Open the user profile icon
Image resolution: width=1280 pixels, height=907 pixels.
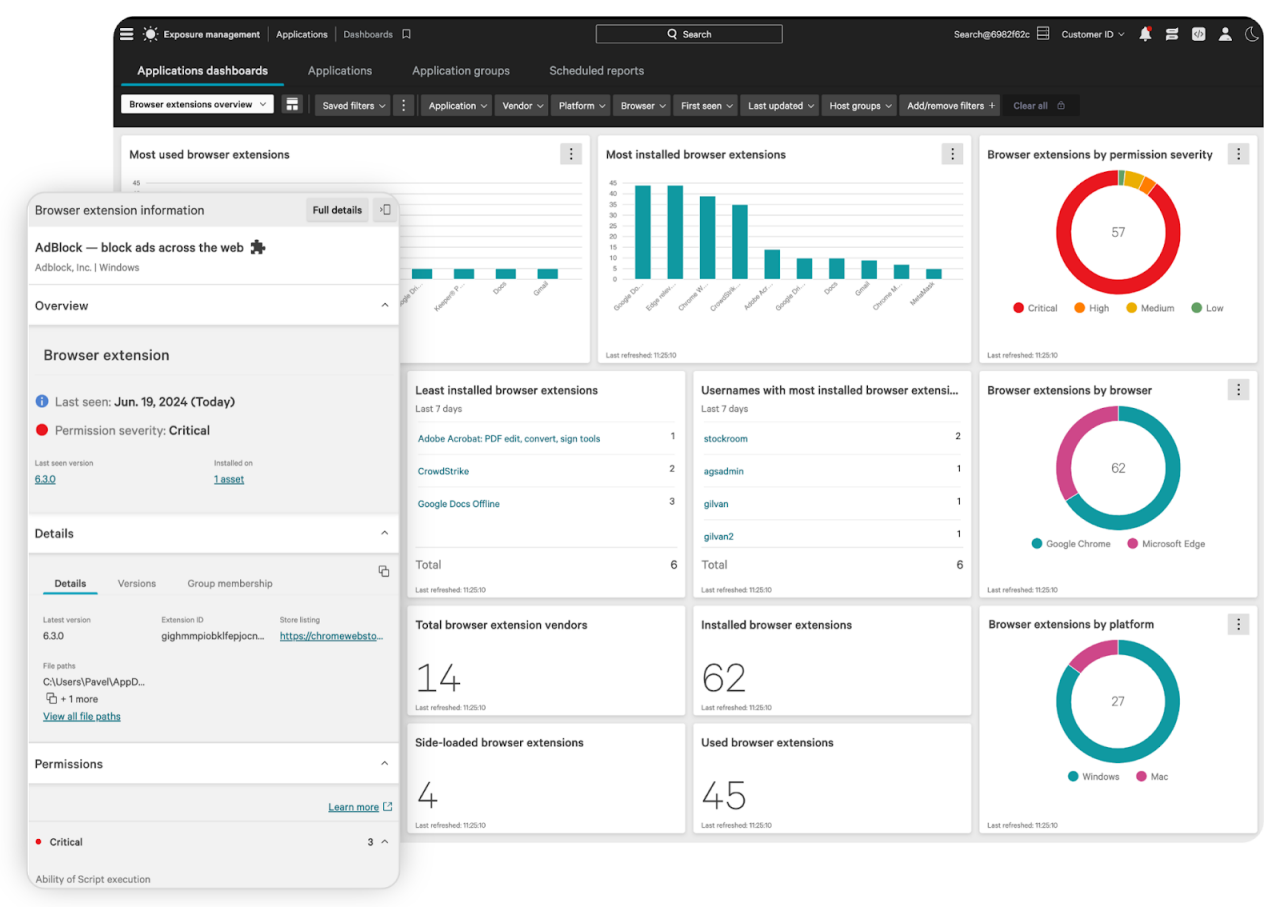coord(1224,34)
